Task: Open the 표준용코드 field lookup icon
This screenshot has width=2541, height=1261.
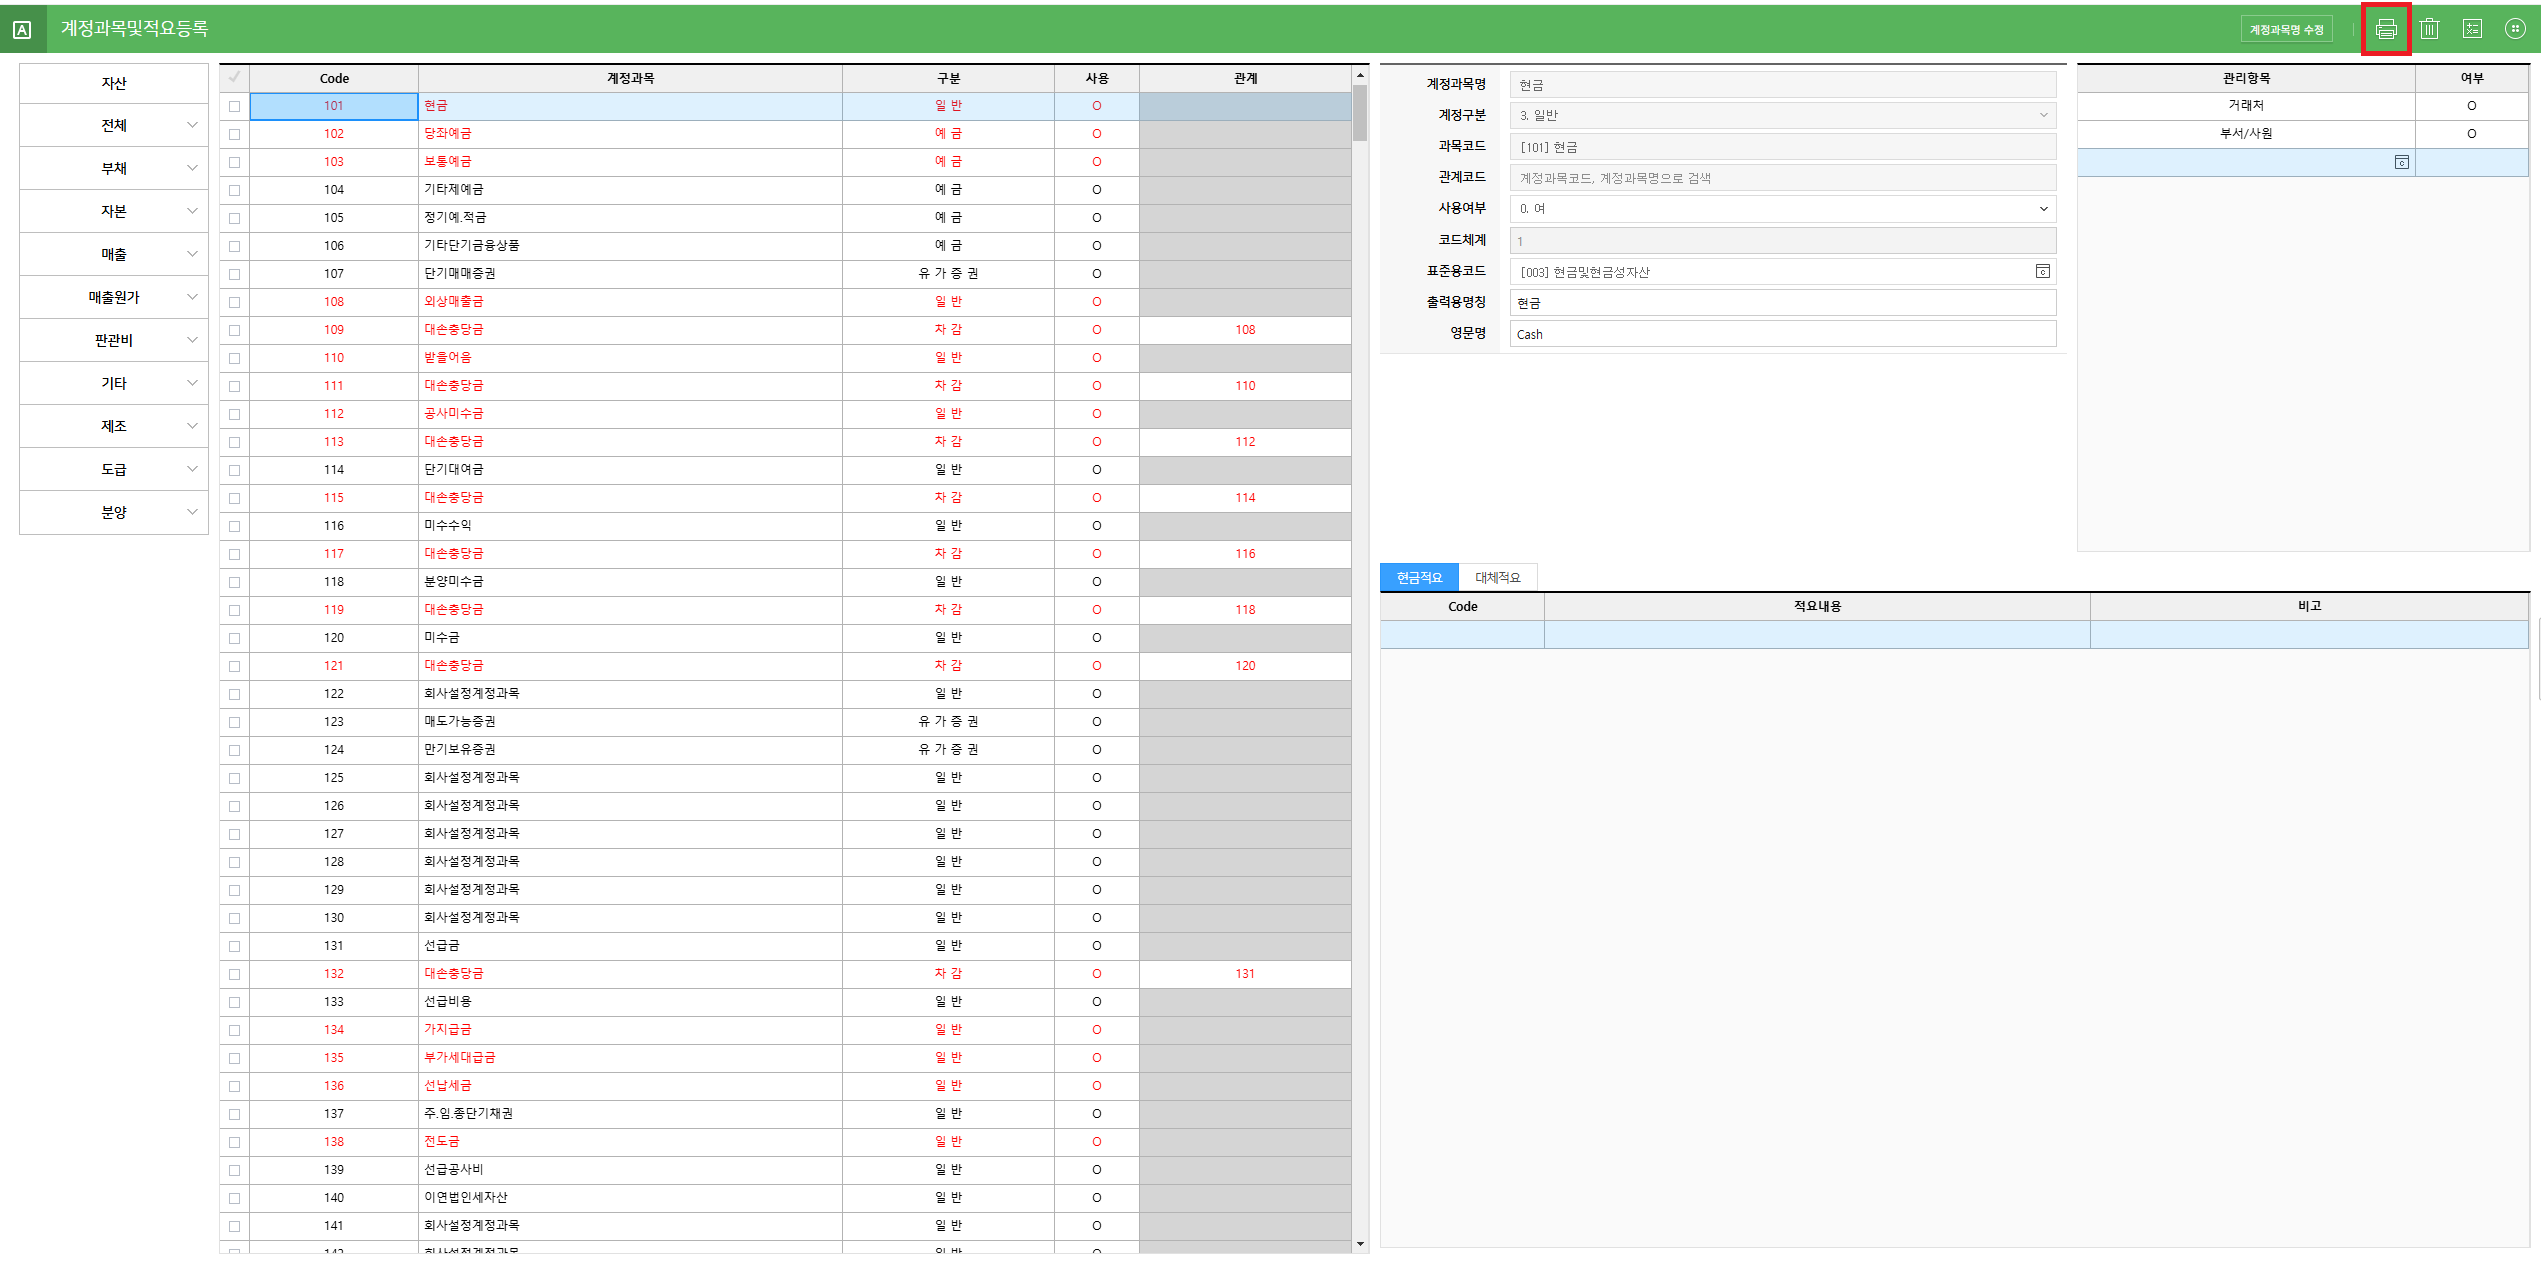Action: 2042,272
